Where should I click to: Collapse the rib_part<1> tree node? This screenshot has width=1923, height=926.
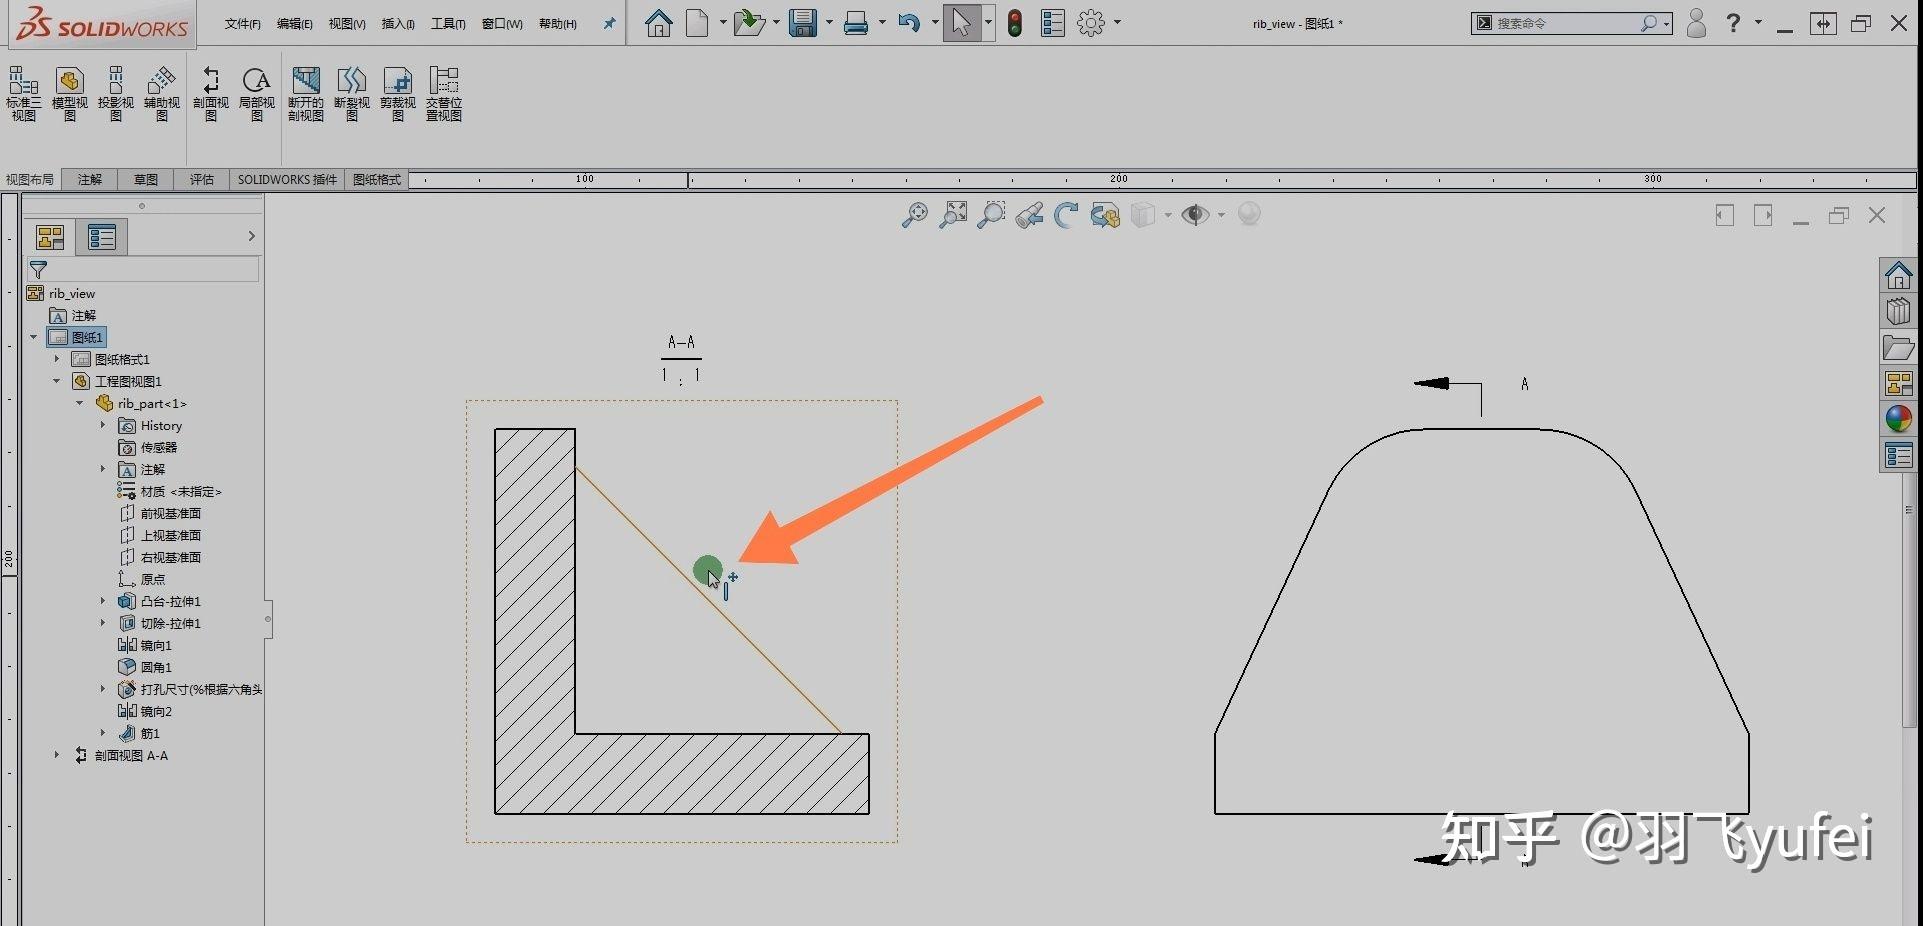pyautogui.click(x=80, y=403)
